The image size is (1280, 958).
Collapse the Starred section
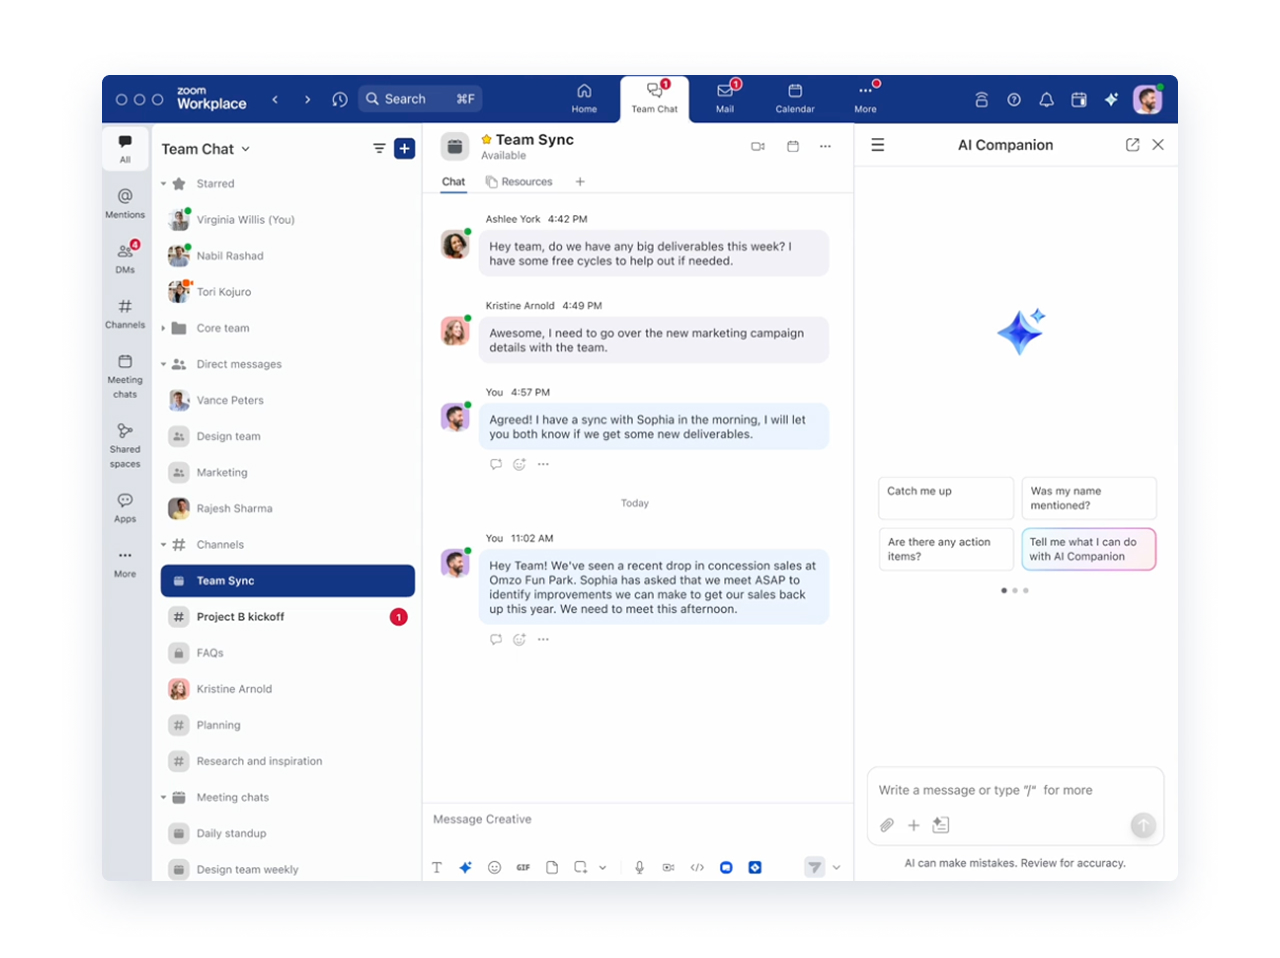(x=164, y=184)
